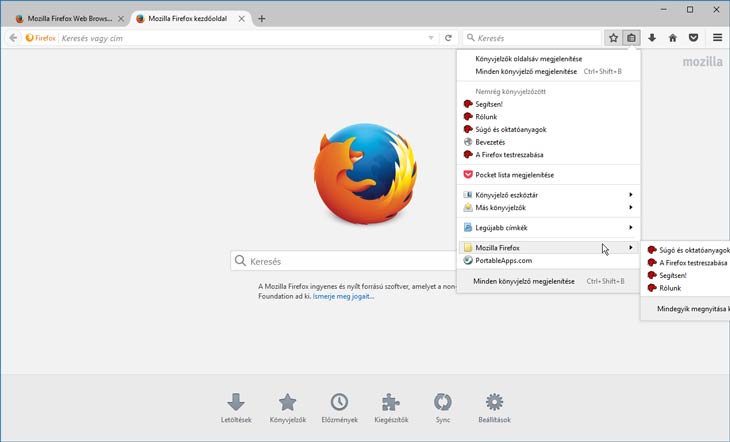Click the folder icon beside Mozilla Firefox
This screenshot has height=442, width=730.
468,248
